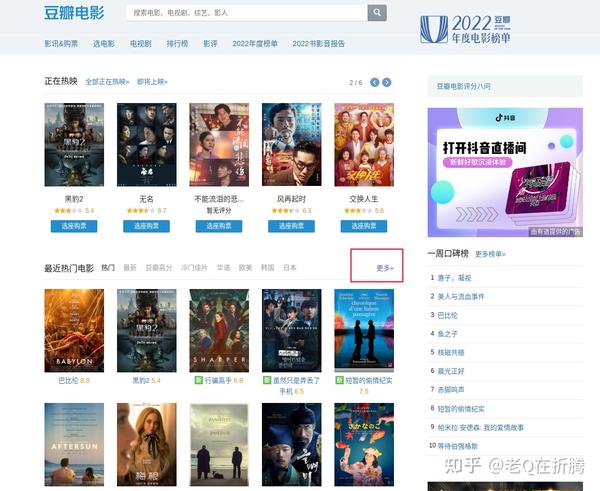Select the 韩国 movie filter
Image resolution: width=600 pixels, height=491 pixels.
(x=267, y=268)
